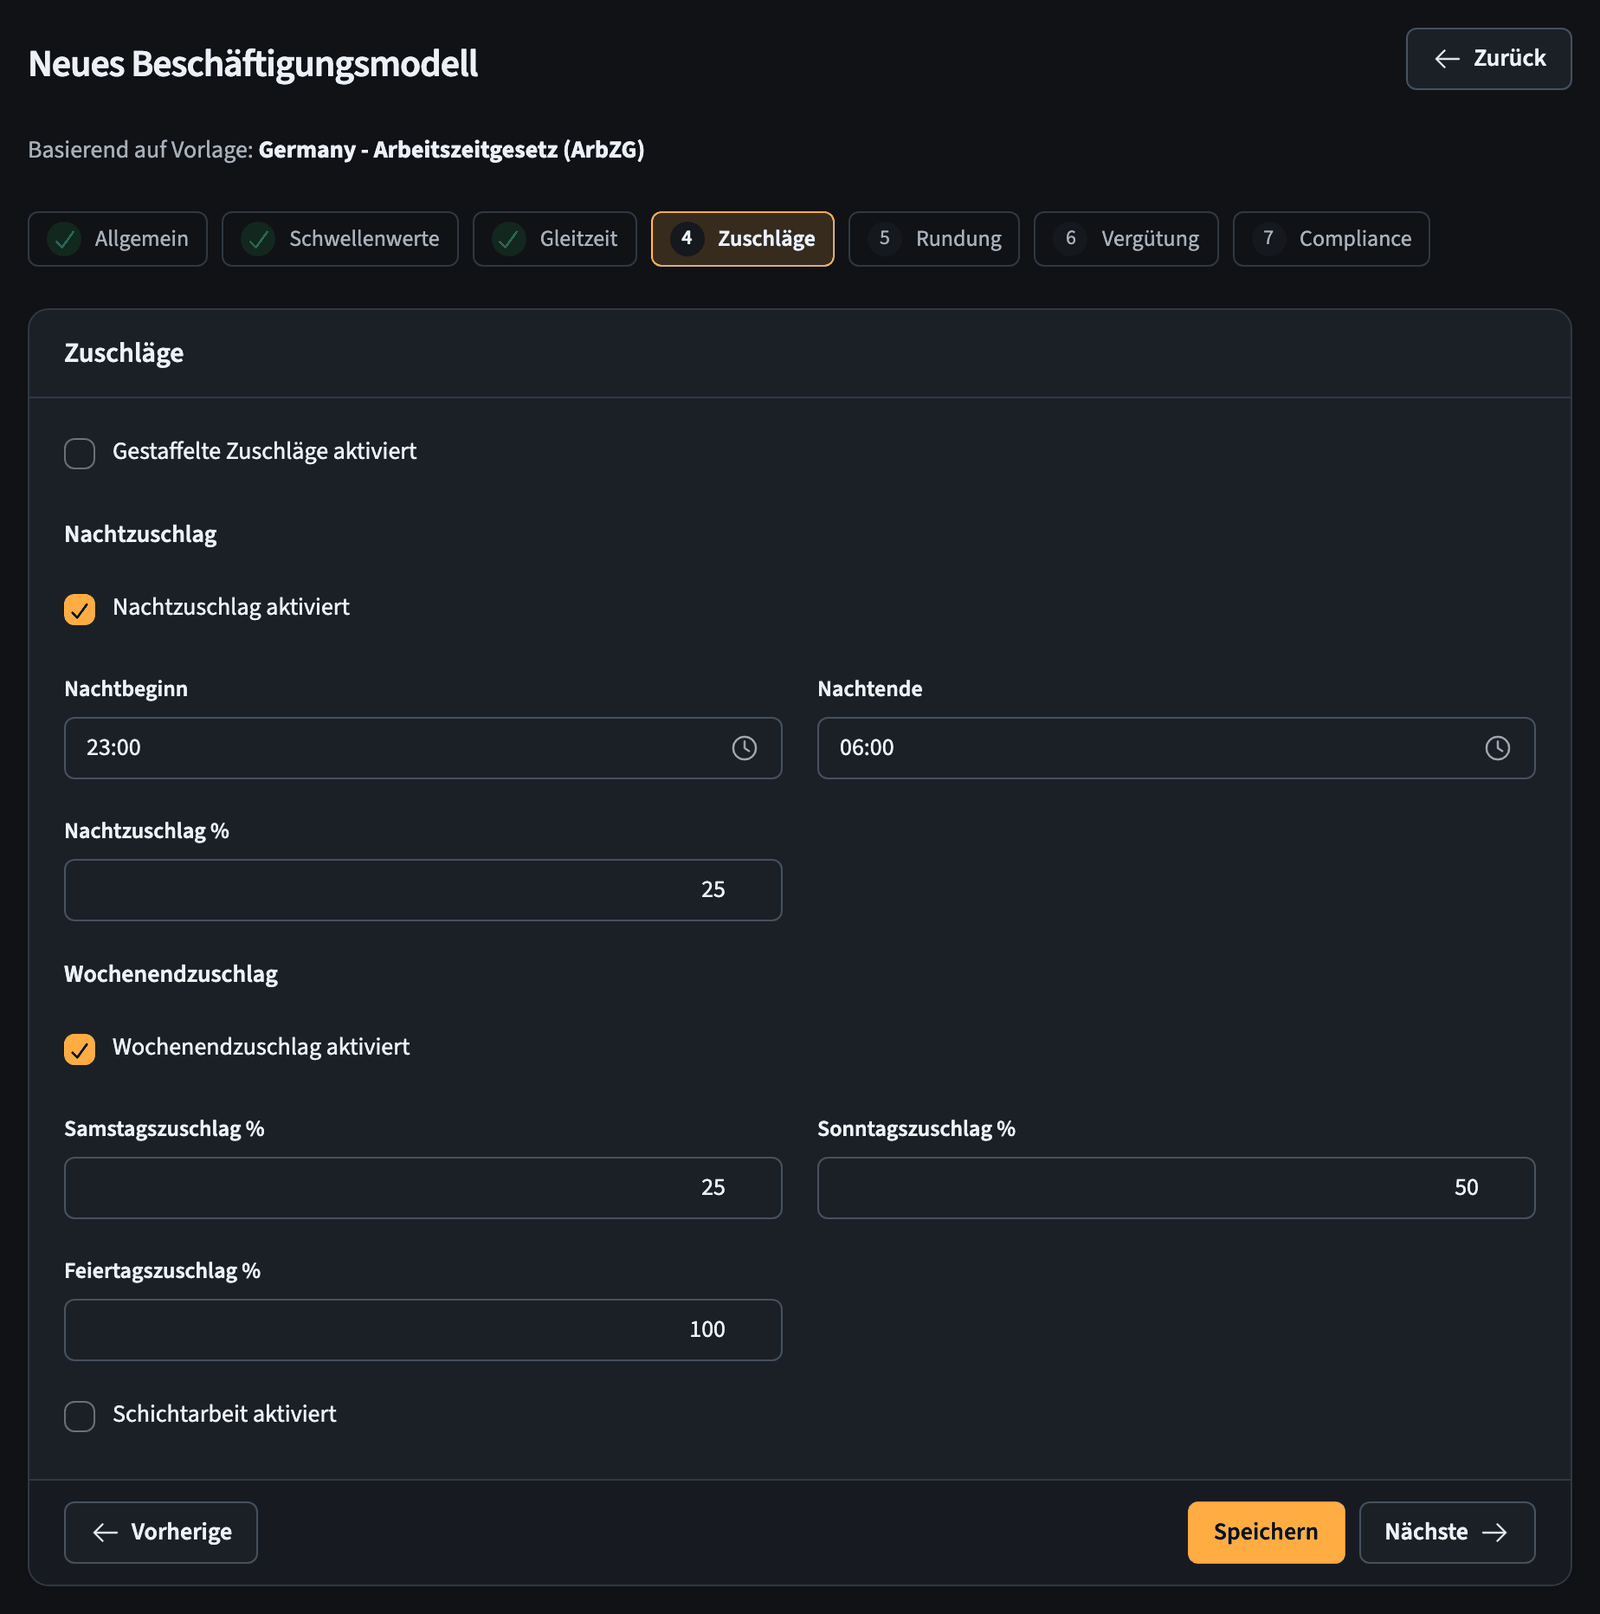Open Vergütung step tab

point(1126,239)
